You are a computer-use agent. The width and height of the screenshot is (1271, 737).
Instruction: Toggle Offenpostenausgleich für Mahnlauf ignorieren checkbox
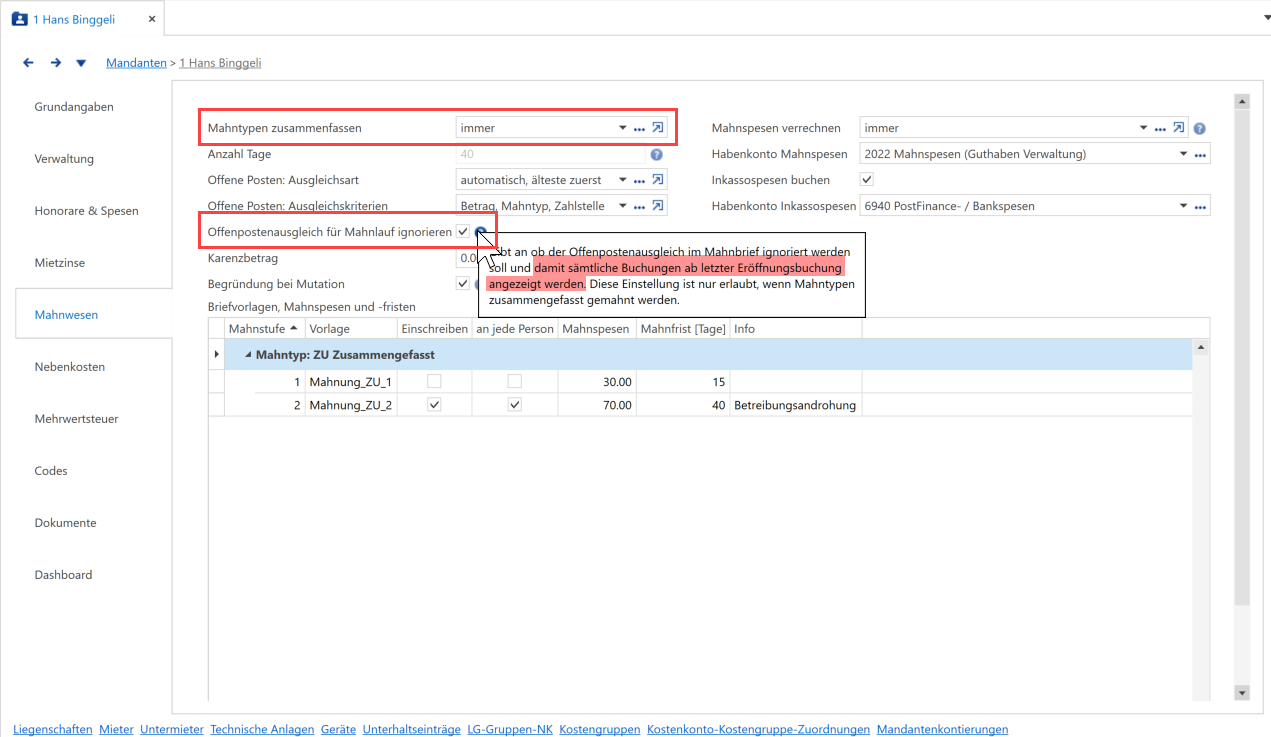point(463,232)
